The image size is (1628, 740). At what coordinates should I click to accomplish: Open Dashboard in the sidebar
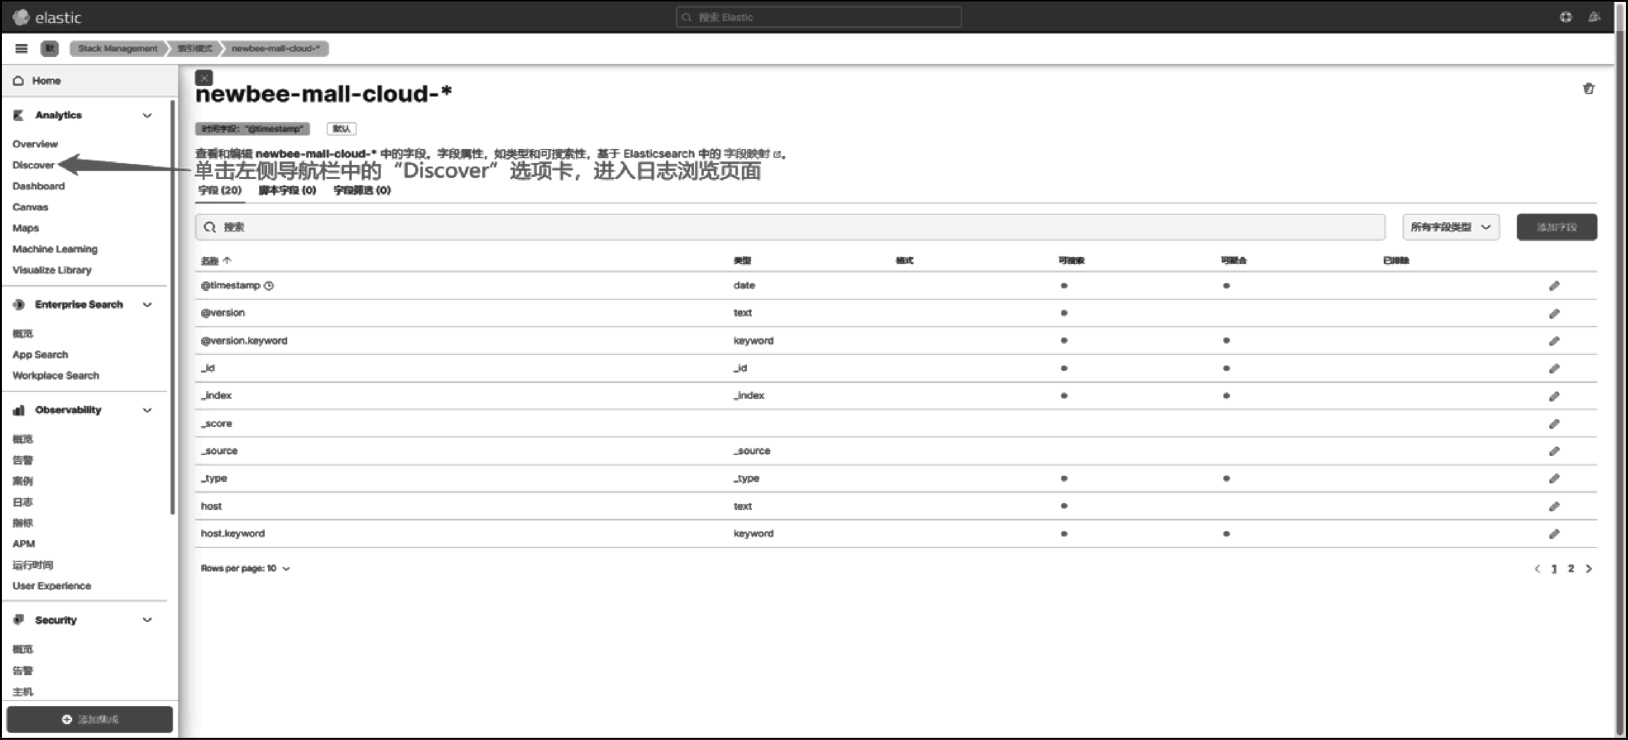pos(38,186)
